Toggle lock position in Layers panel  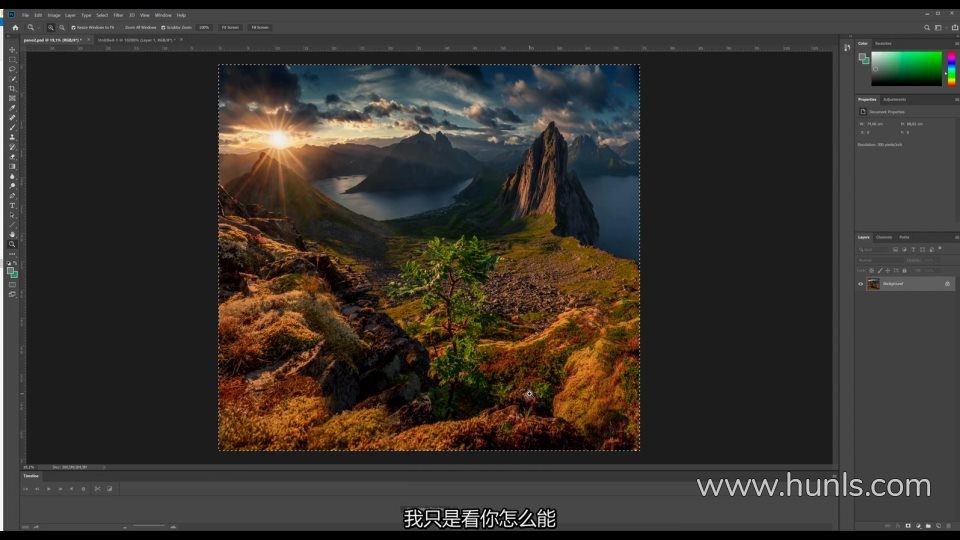click(888, 271)
